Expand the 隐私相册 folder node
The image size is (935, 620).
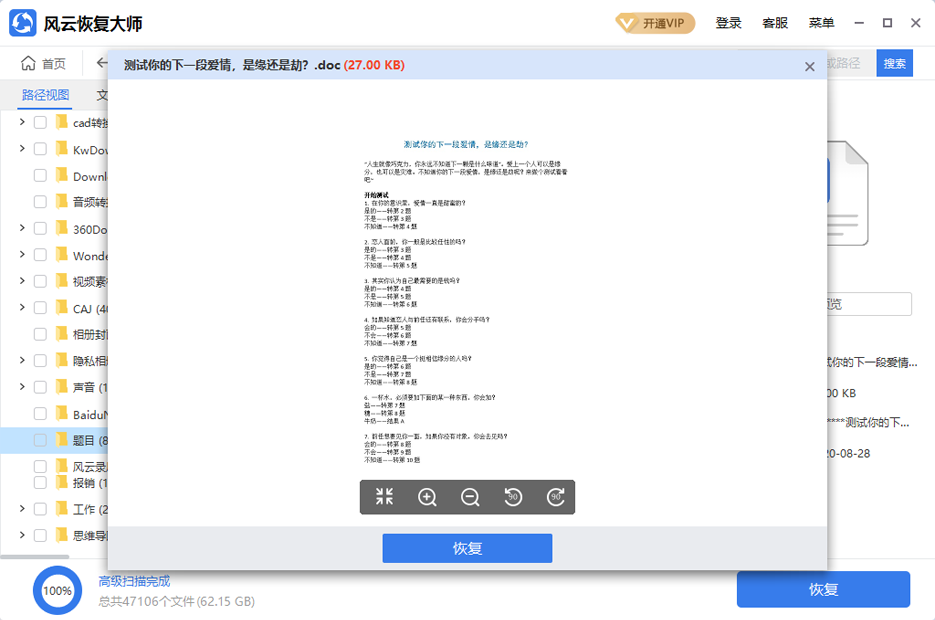22,360
